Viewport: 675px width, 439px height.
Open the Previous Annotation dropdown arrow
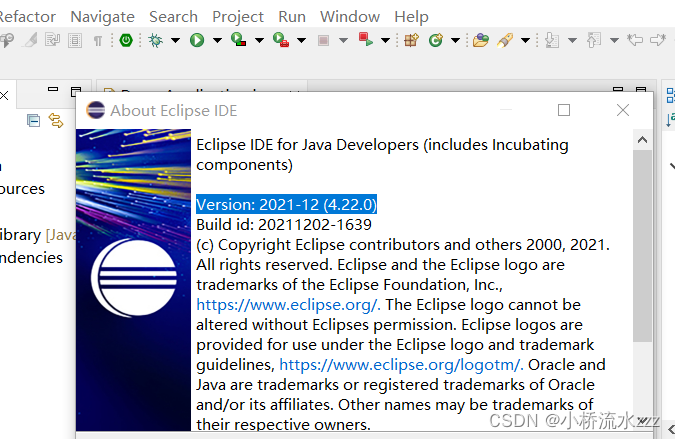click(x=614, y=40)
